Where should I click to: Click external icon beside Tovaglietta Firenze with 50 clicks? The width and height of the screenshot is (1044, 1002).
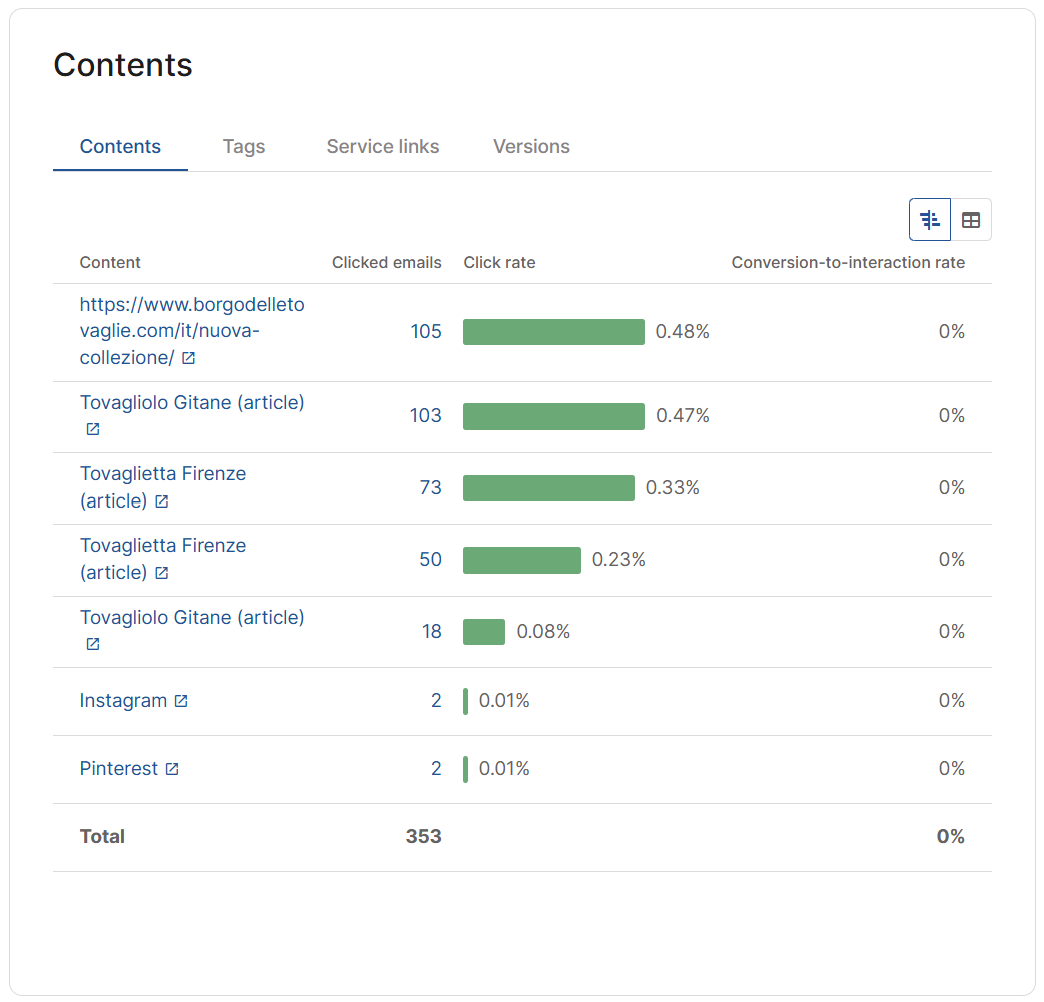(x=162, y=573)
